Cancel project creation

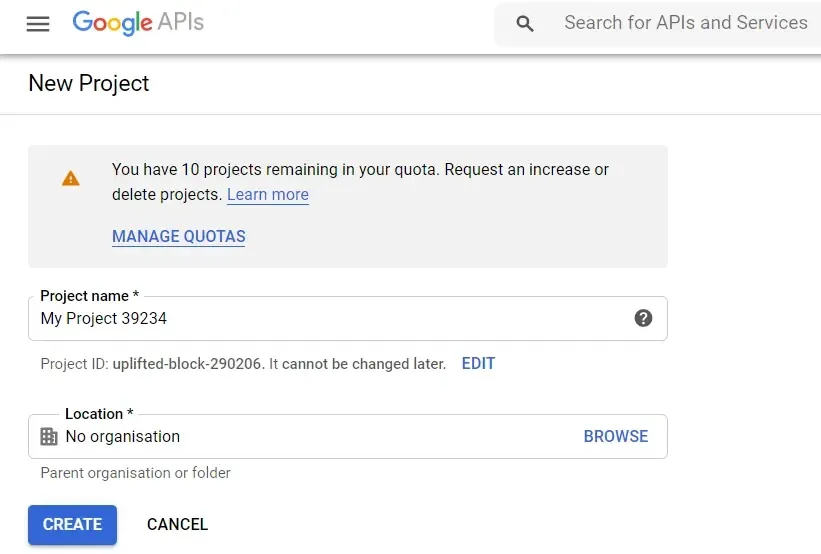coord(177,524)
